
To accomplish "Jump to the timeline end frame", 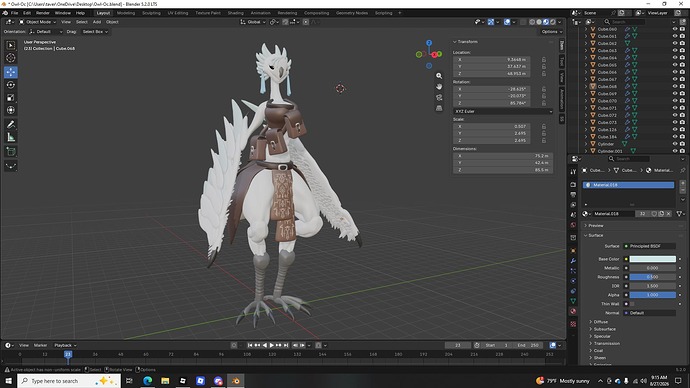I will pos(286,345).
